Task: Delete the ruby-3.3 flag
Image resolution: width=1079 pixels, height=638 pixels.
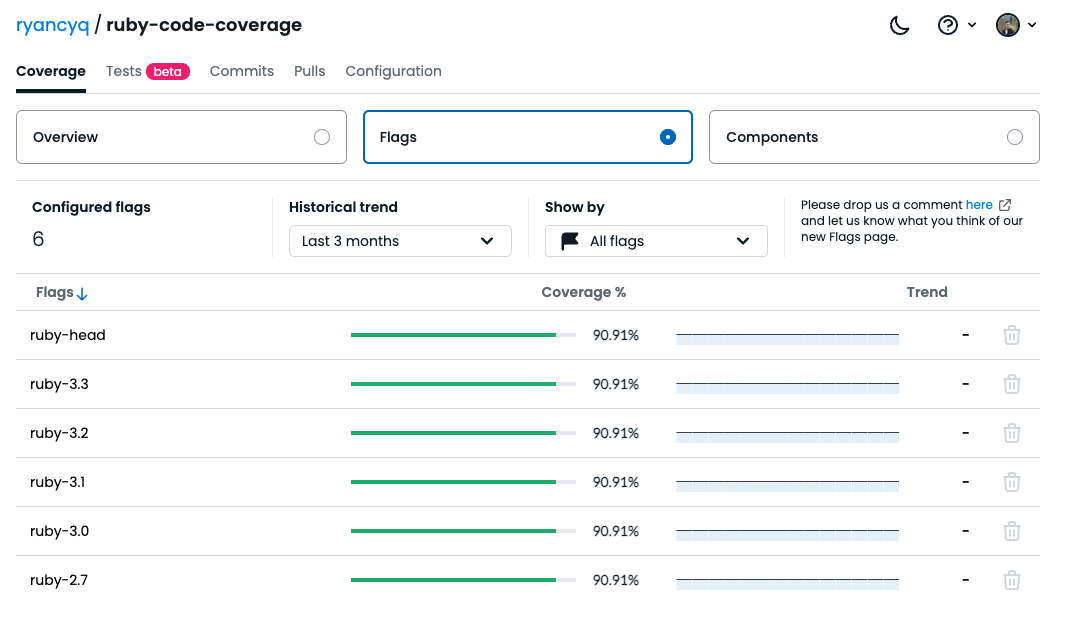Action: click(x=1012, y=384)
